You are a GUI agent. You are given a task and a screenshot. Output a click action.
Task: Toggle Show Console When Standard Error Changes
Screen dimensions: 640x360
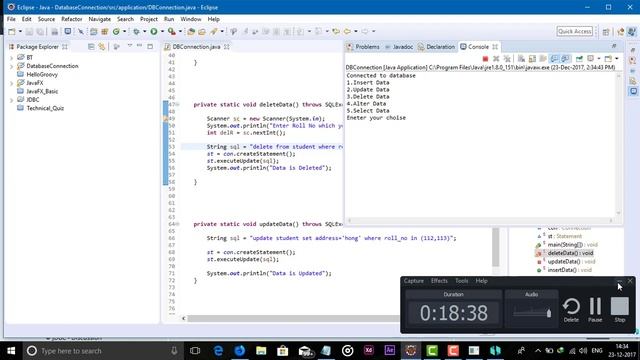[565, 59]
